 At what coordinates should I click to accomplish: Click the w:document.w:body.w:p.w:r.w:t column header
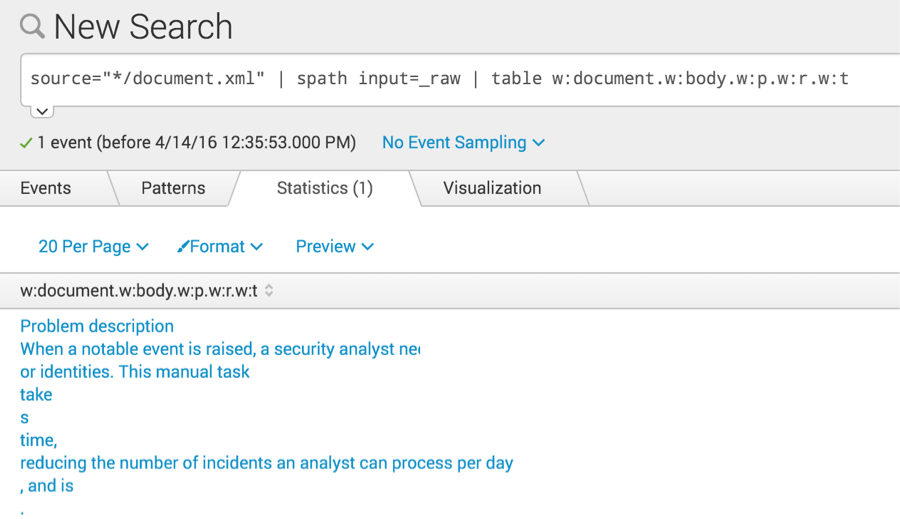pos(139,291)
